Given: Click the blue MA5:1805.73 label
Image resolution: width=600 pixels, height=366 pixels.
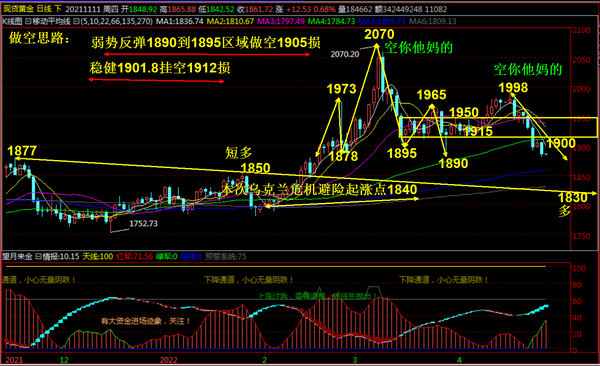Looking at the screenshot, I should pyautogui.click(x=382, y=21).
